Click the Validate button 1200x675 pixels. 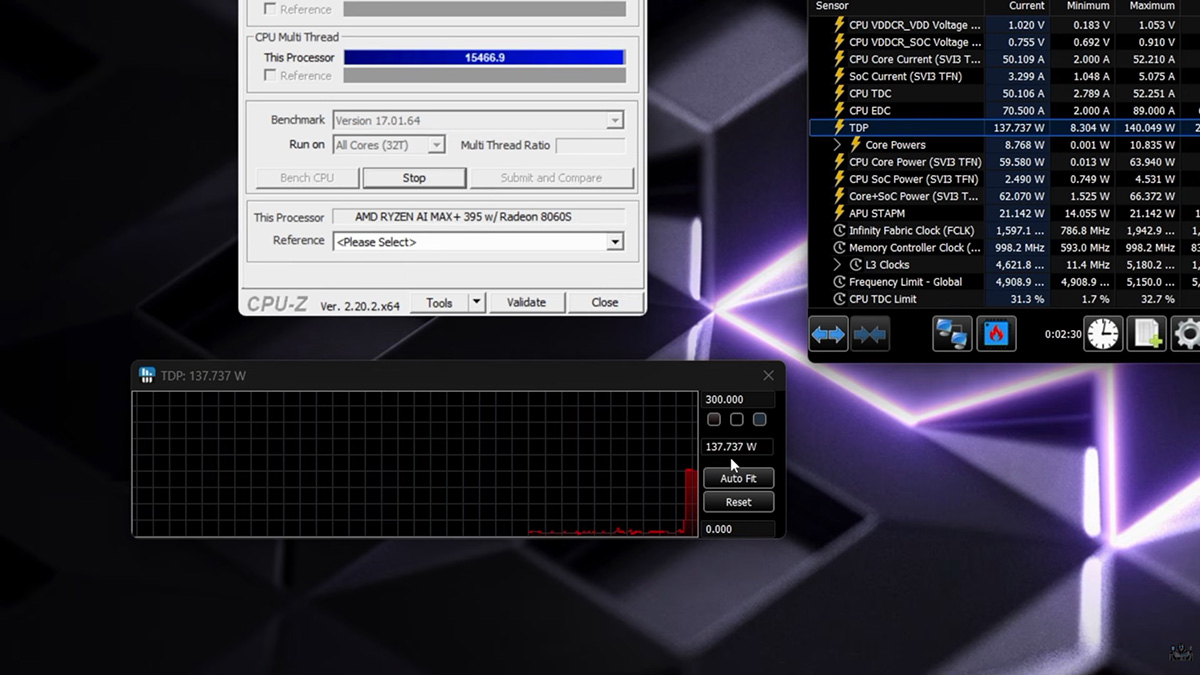coord(526,302)
